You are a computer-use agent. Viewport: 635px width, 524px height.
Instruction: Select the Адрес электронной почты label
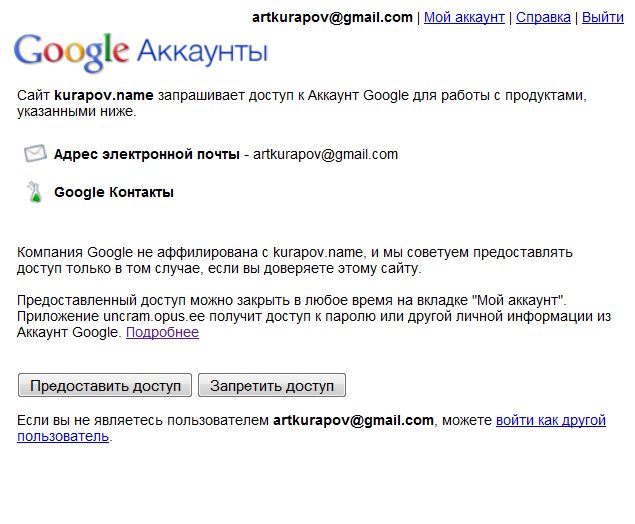tap(146, 154)
